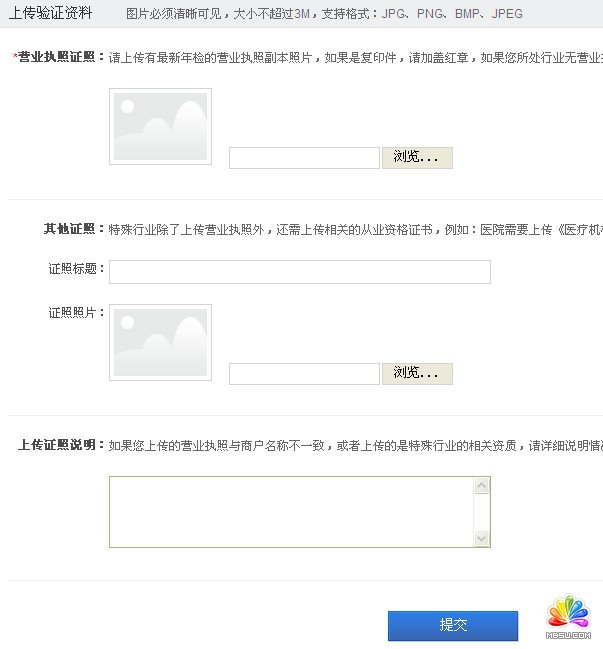Click the 营业执照证照 label

57,57
